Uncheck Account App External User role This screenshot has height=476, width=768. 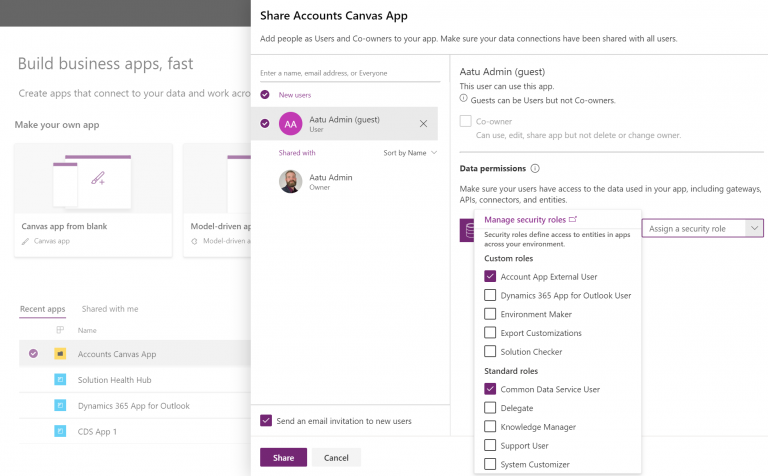pos(490,276)
